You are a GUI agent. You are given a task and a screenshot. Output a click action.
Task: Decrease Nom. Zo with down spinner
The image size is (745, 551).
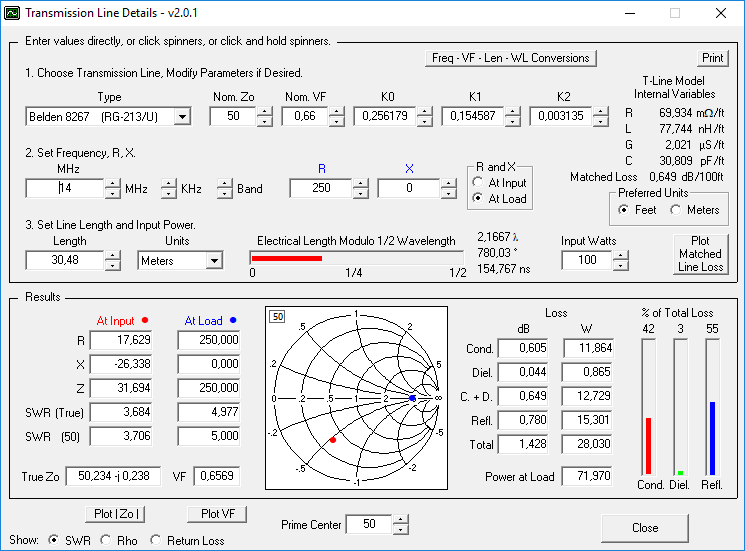tap(265, 121)
